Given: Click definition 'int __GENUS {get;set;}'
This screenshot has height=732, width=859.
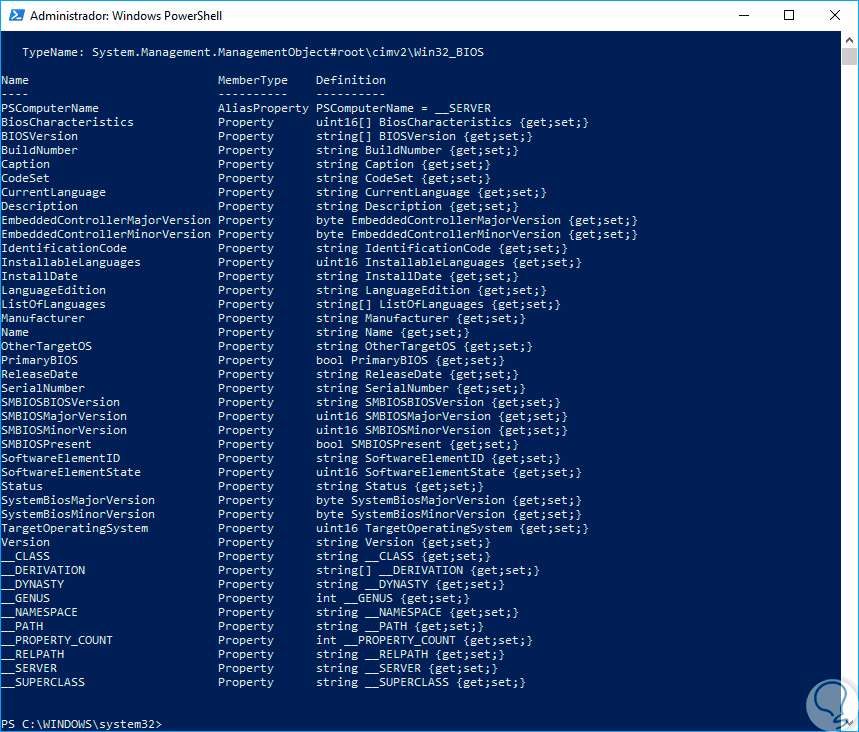Looking at the screenshot, I should (x=393, y=598).
